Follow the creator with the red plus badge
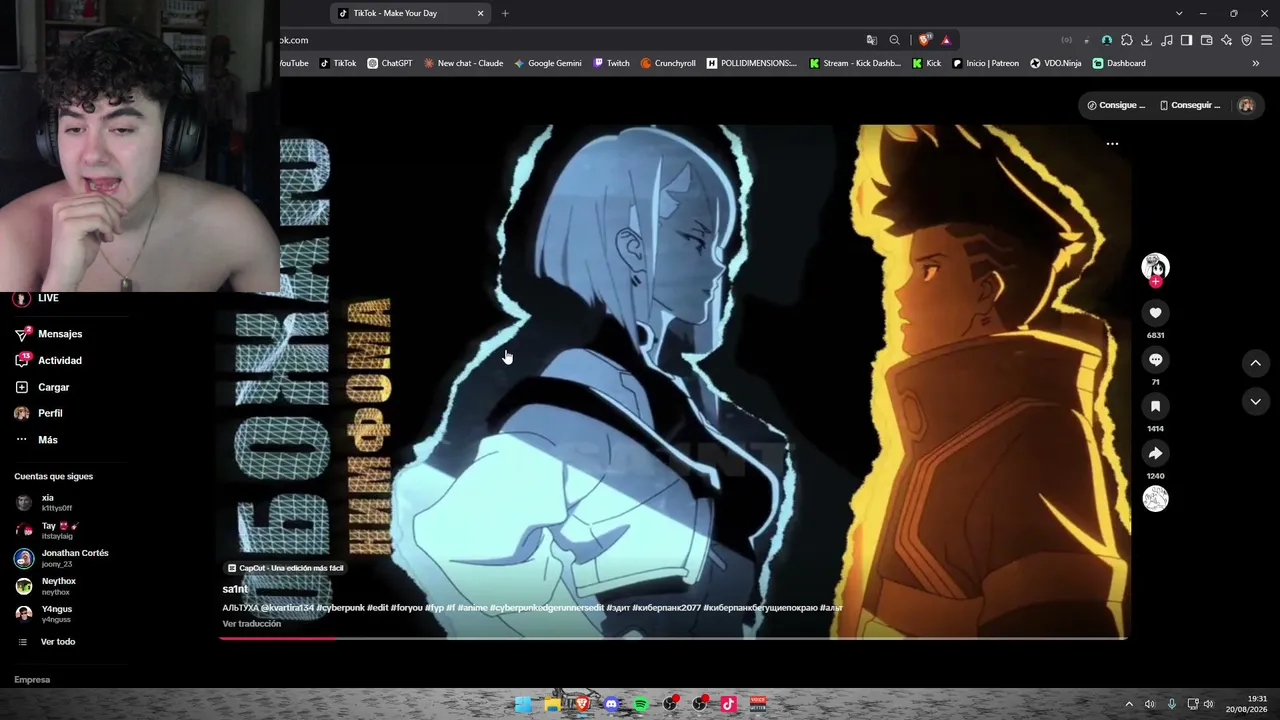The width and height of the screenshot is (1280, 720). tap(1156, 282)
